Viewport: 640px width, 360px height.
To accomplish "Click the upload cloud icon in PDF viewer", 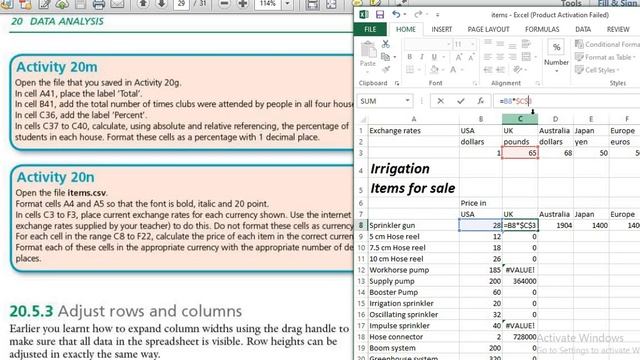I will pyautogui.click(x=62, y=4).
